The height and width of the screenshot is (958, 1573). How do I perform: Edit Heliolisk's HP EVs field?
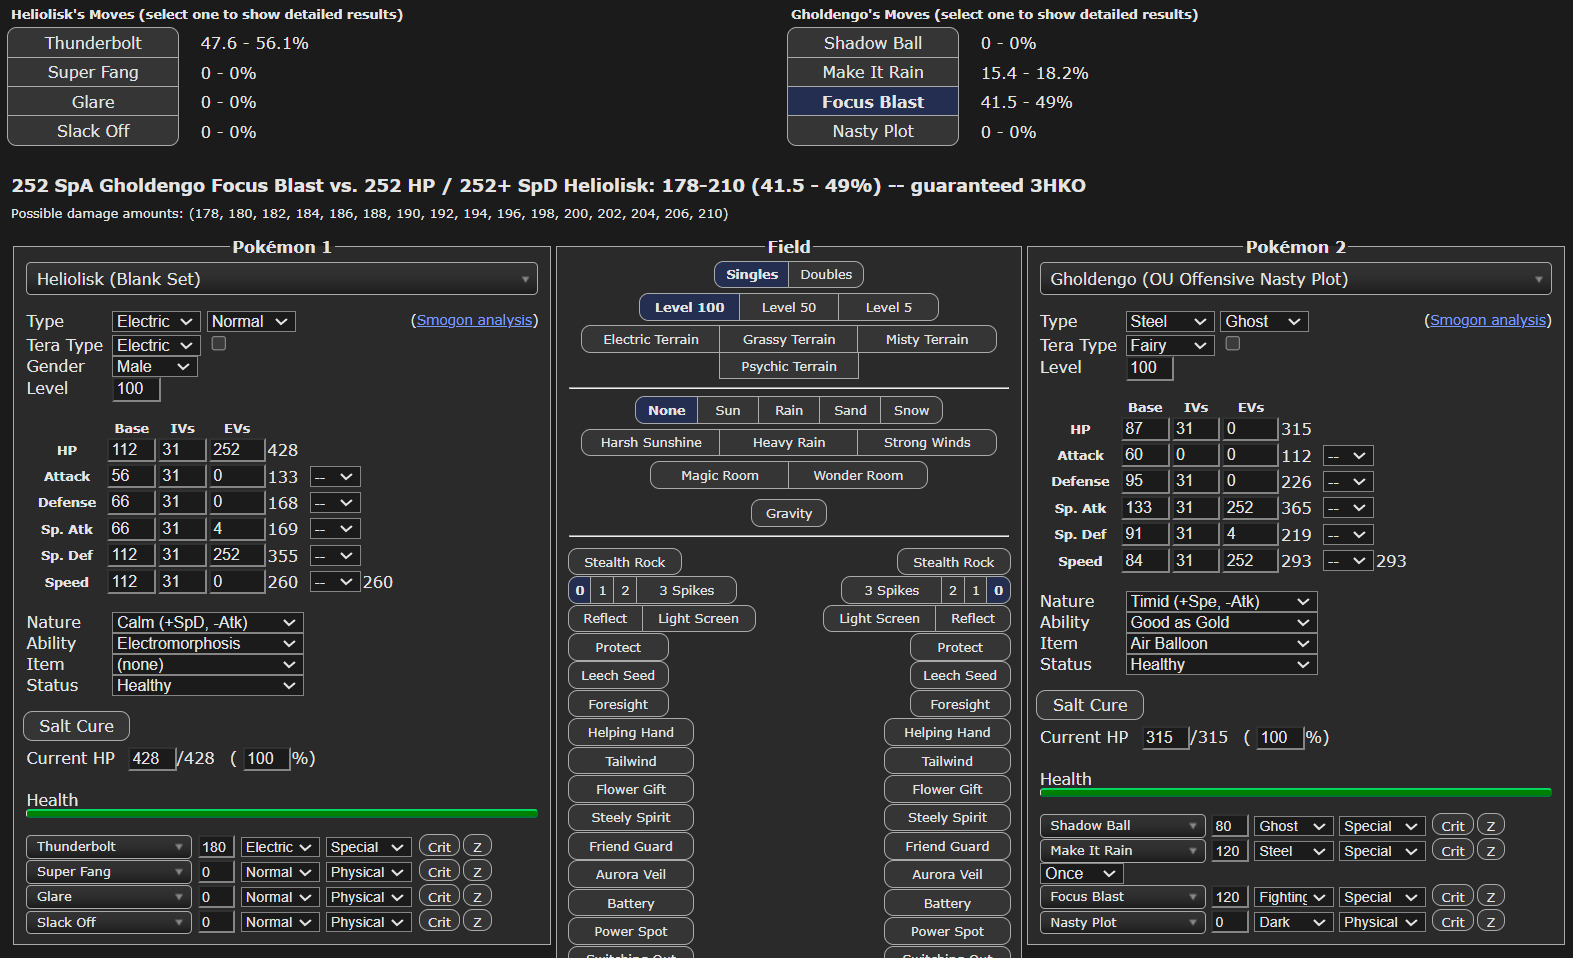(236, 450)
